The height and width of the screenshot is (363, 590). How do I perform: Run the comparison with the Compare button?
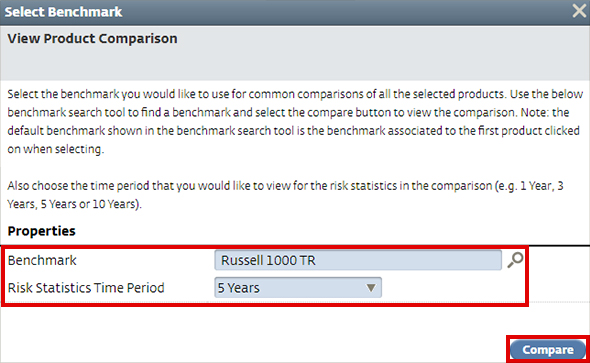pos(548,350)
